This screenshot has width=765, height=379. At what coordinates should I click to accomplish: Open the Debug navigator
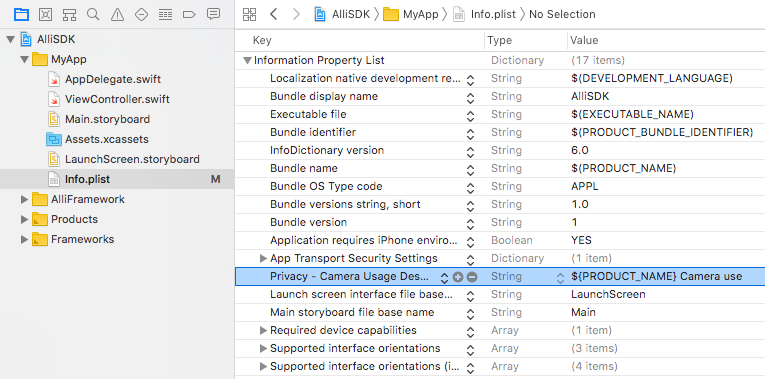click(x=165, y=14)
